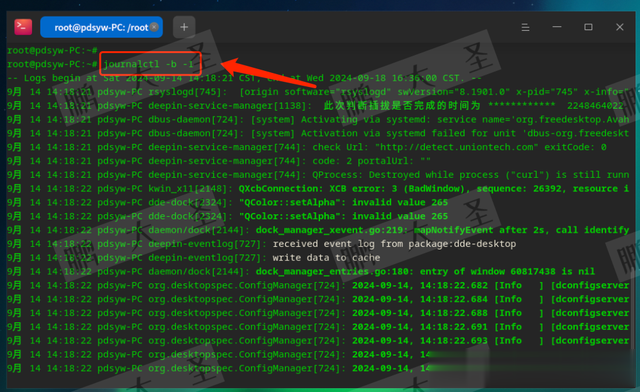Click the deepin-service-manager[1138] log entry
This screenshot has width=640, height=392.
coord(316,106)
